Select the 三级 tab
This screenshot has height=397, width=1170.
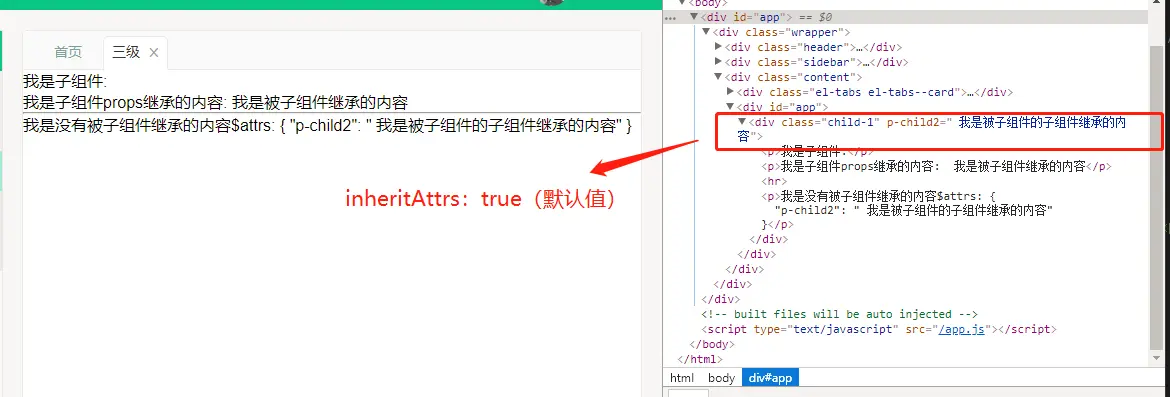point(126,52)
